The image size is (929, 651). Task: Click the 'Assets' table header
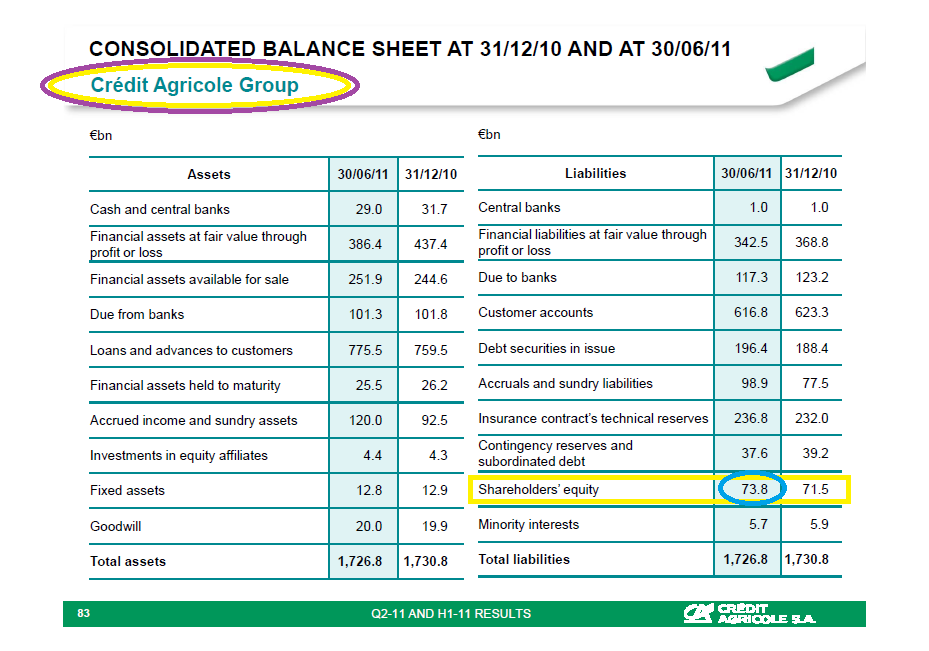[x=209, y=174]
